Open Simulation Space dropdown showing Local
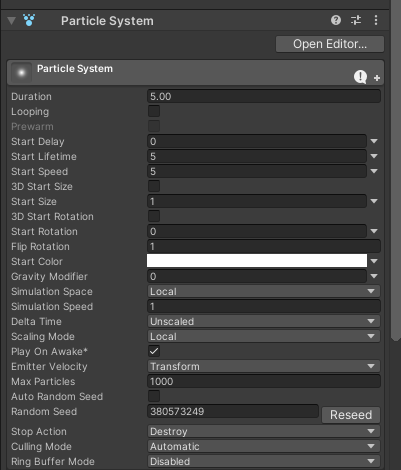The image size is (401, 470). (x=264, y=291)
